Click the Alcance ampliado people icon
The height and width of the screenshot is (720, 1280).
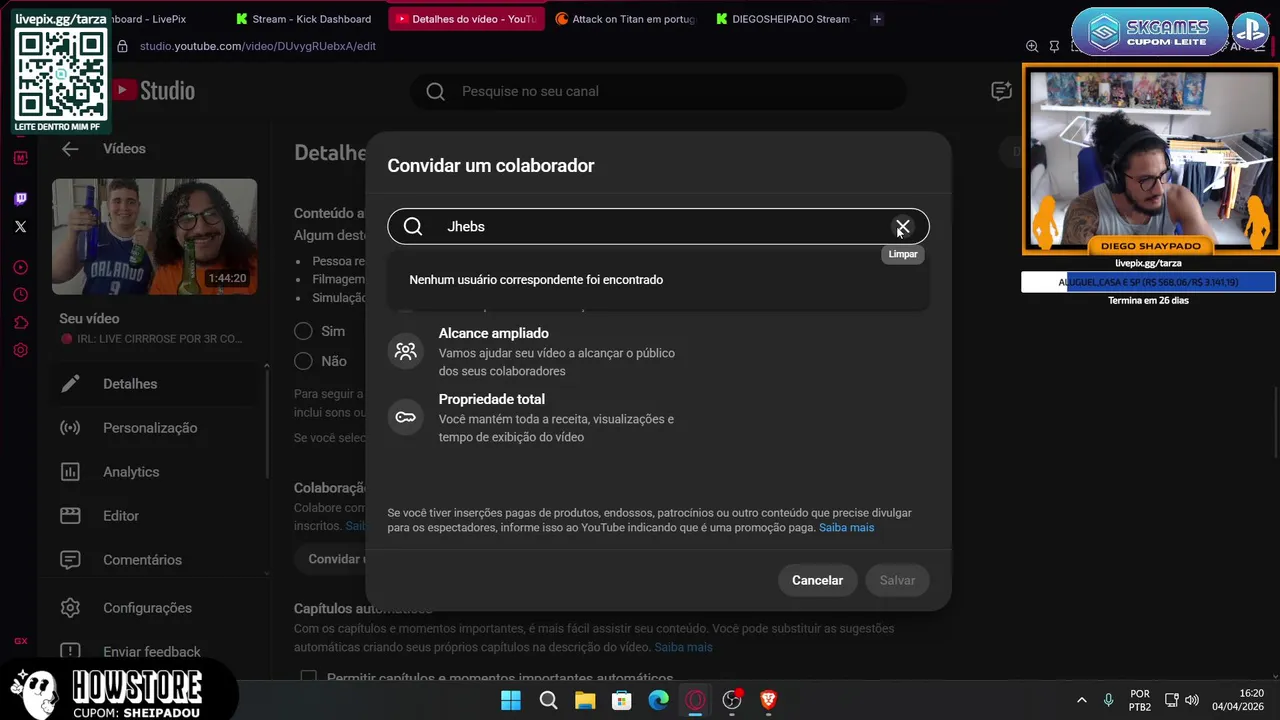pos(405,351)
